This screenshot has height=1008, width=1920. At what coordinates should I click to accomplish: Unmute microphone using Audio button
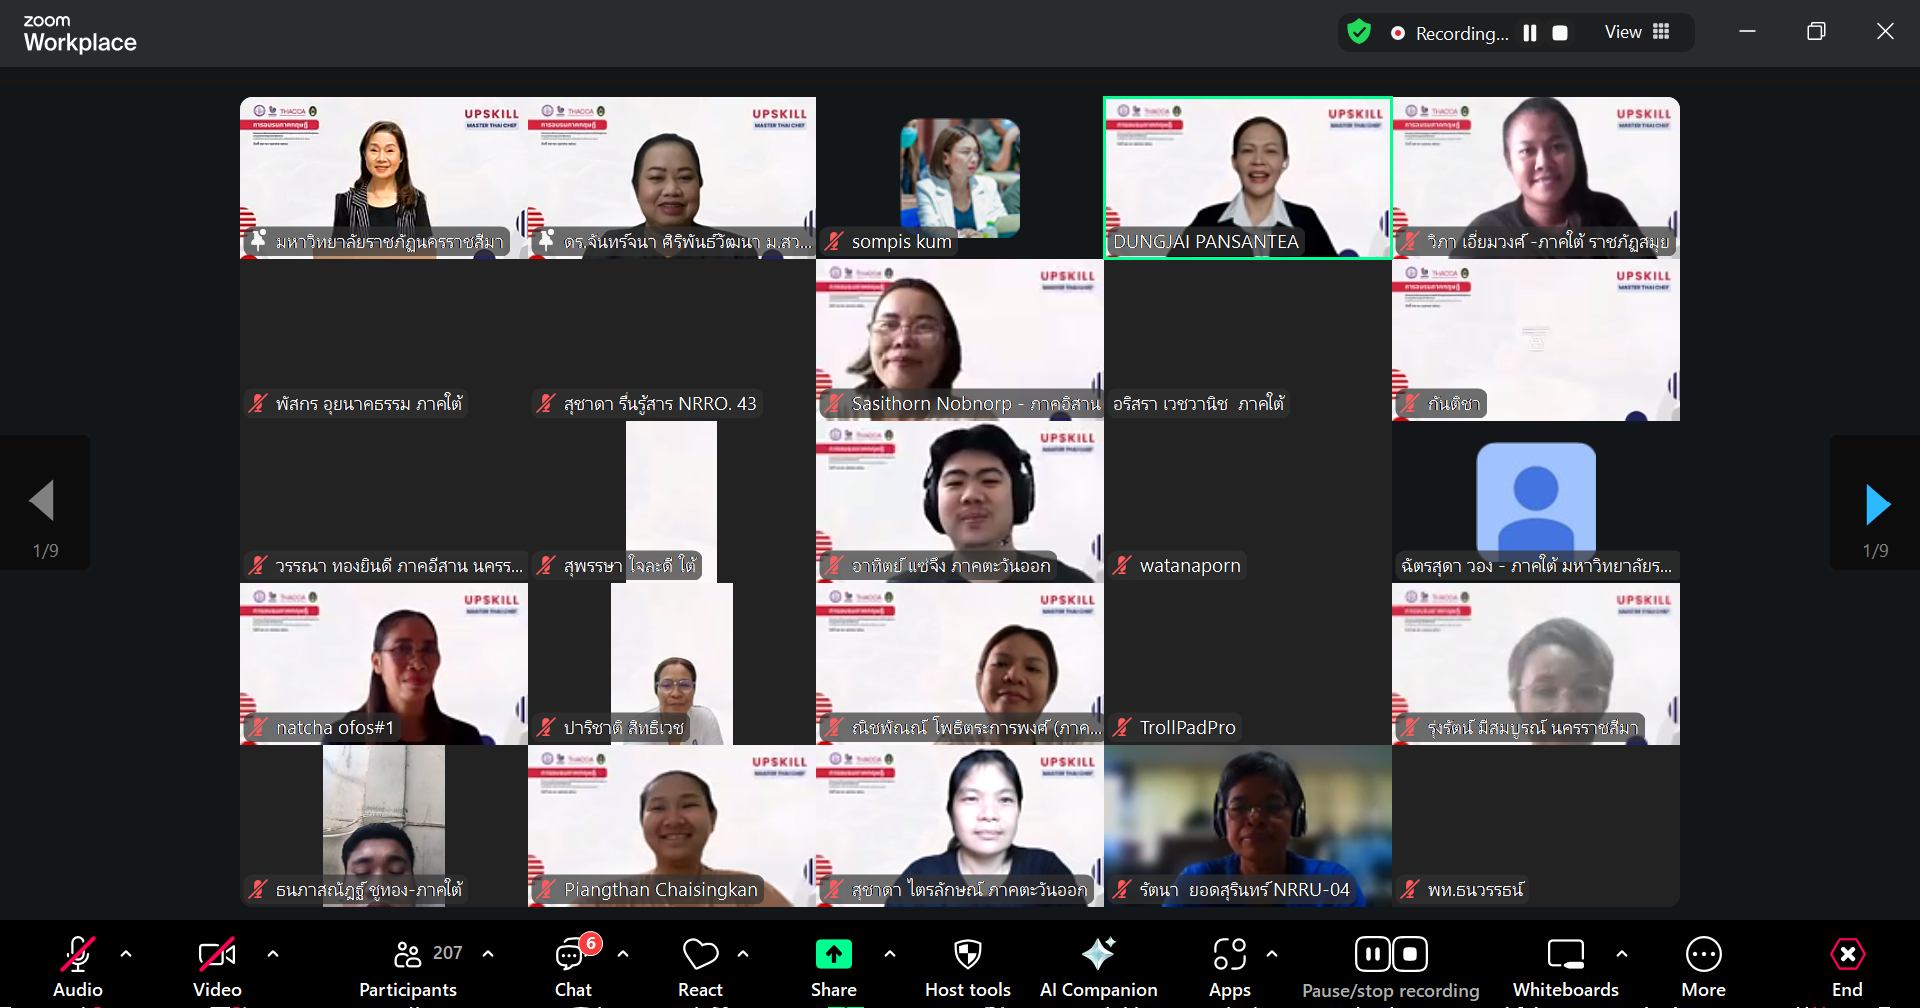click(78, 957)
